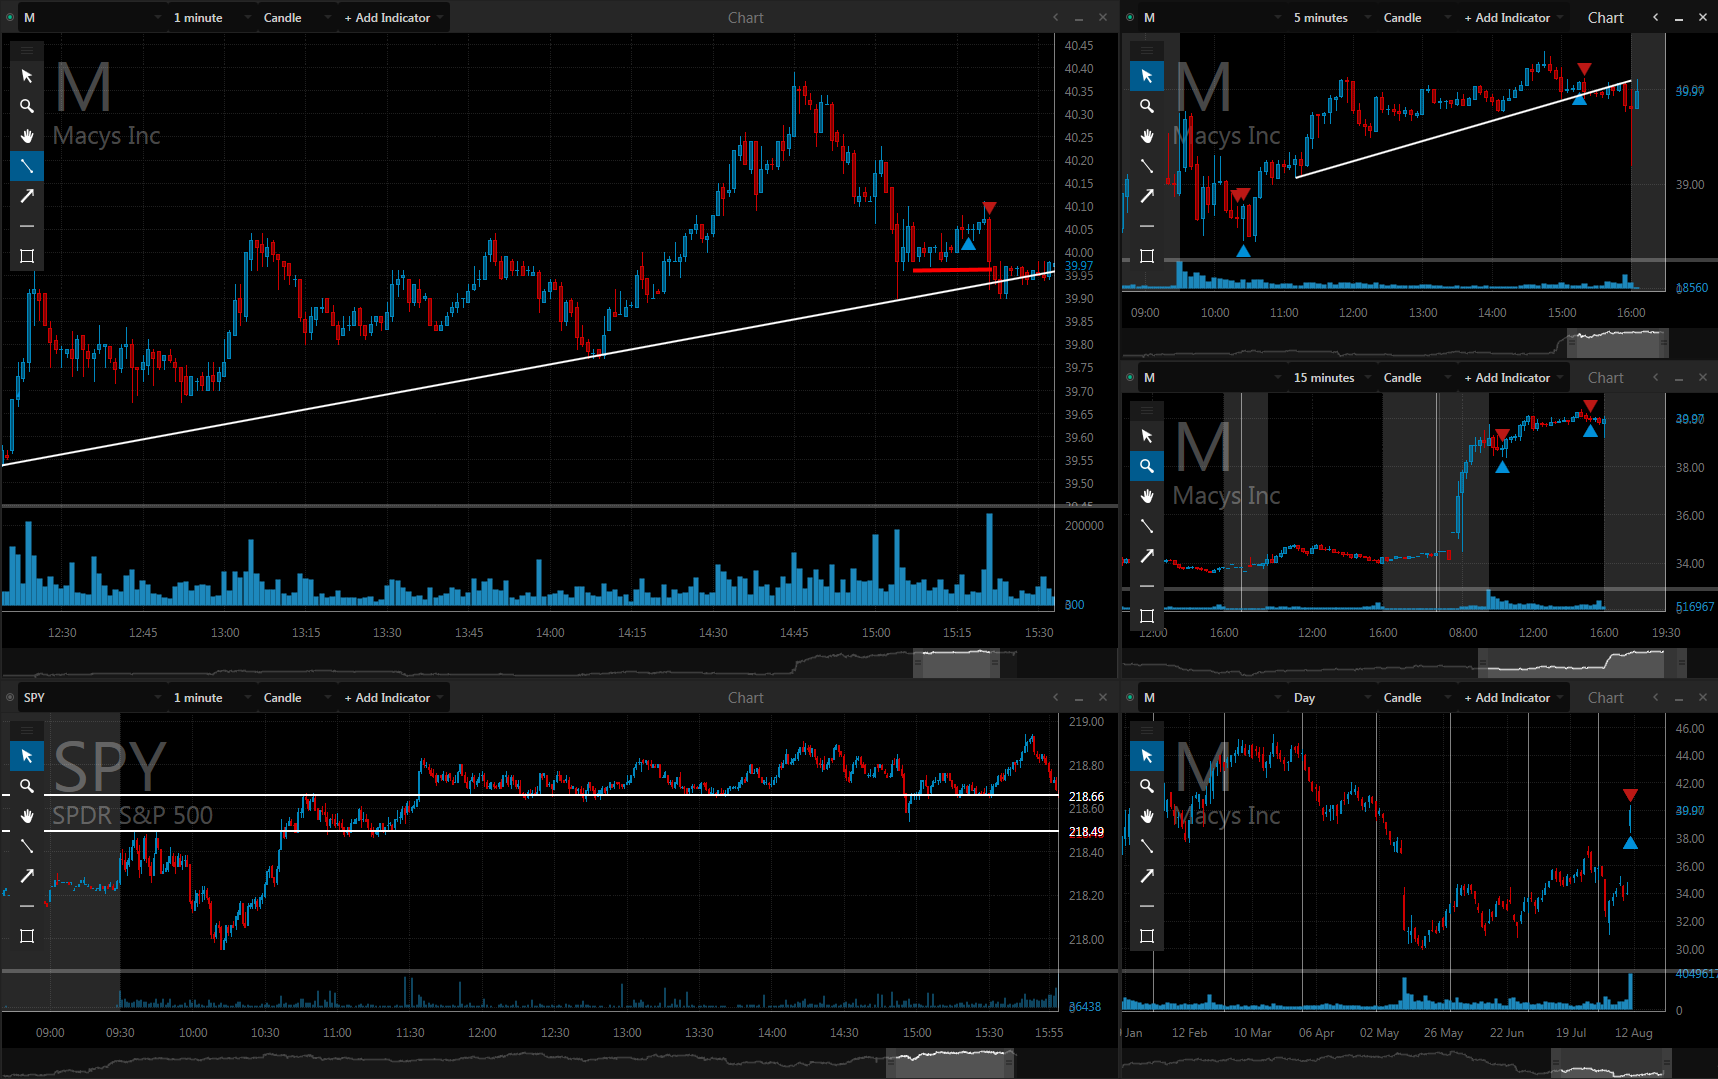Select trend line tool in SPY chart

[x=27, y=846]
